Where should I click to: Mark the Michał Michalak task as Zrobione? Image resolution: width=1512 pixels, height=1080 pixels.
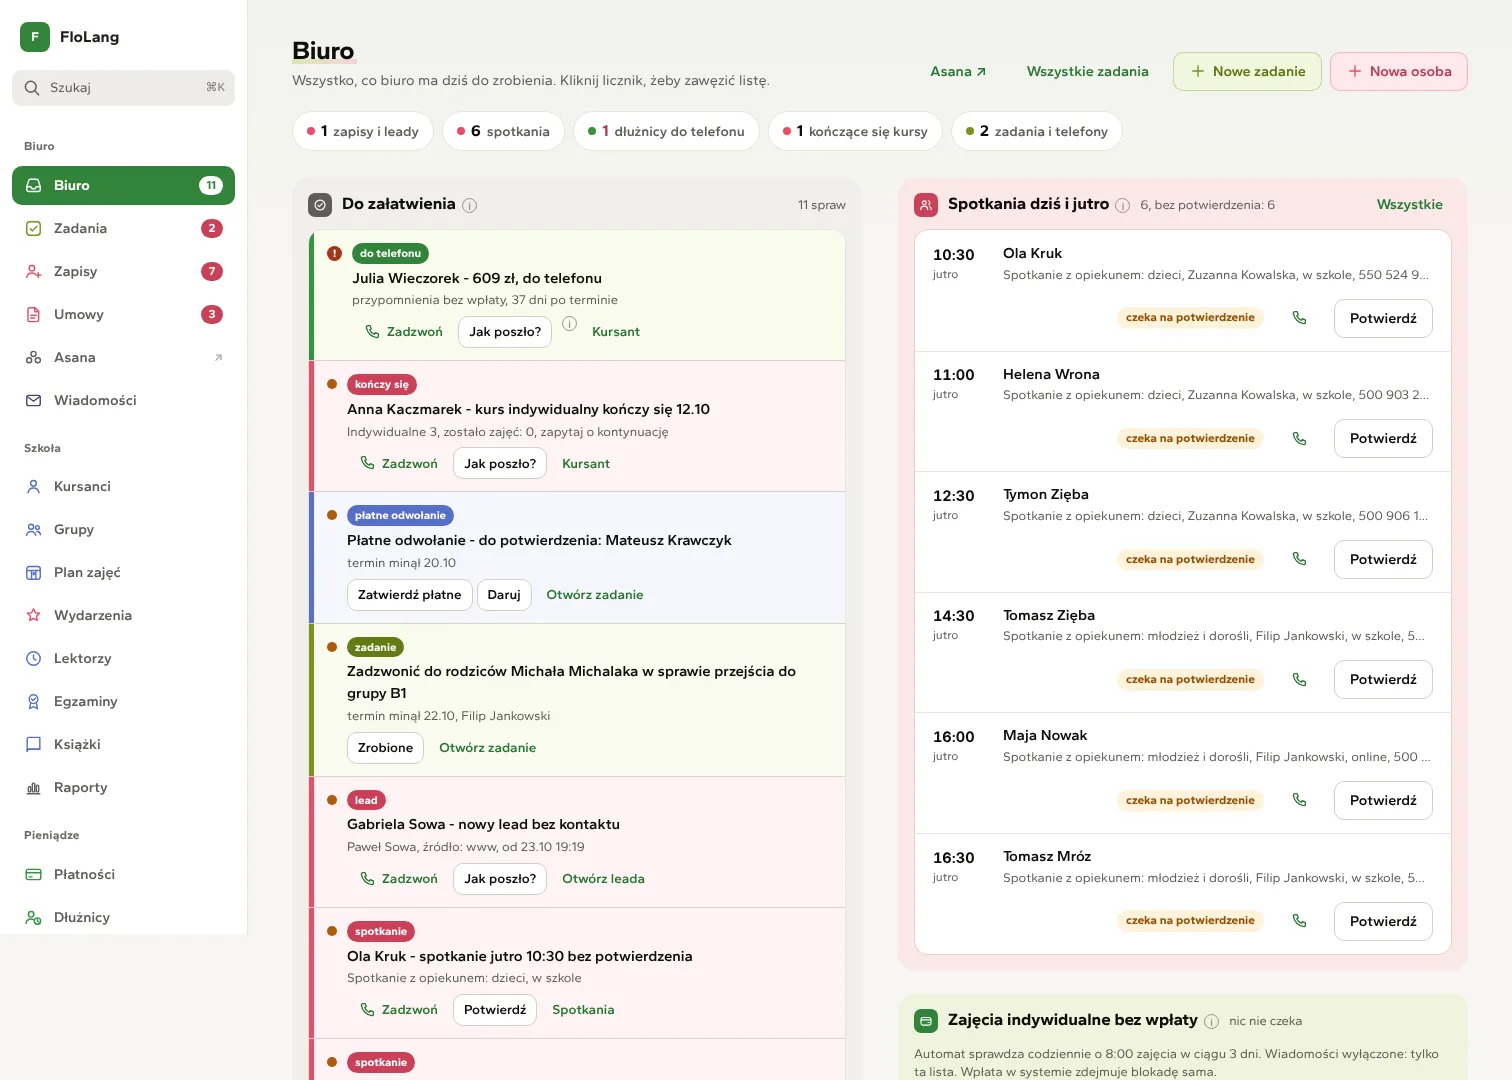385,747
